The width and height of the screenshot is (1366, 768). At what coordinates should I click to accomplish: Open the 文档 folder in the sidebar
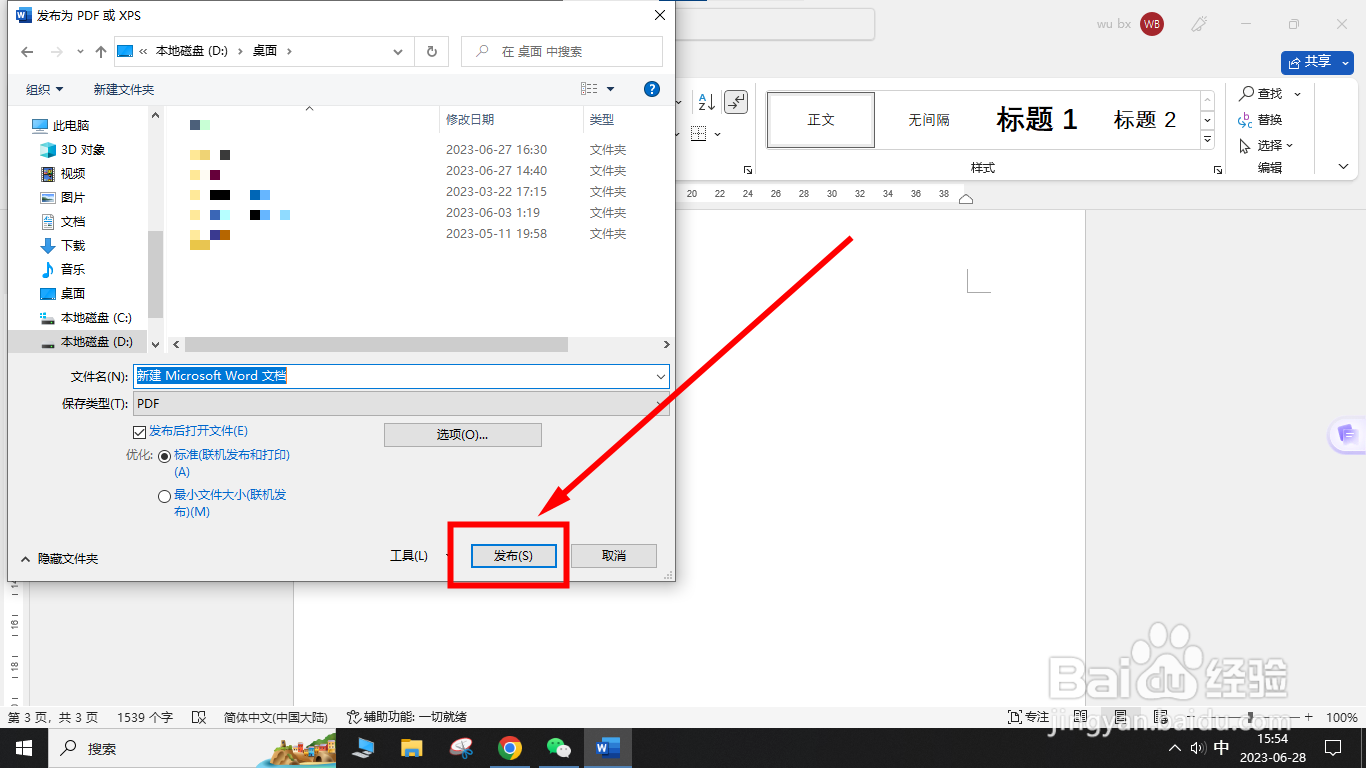pos(73,222)
